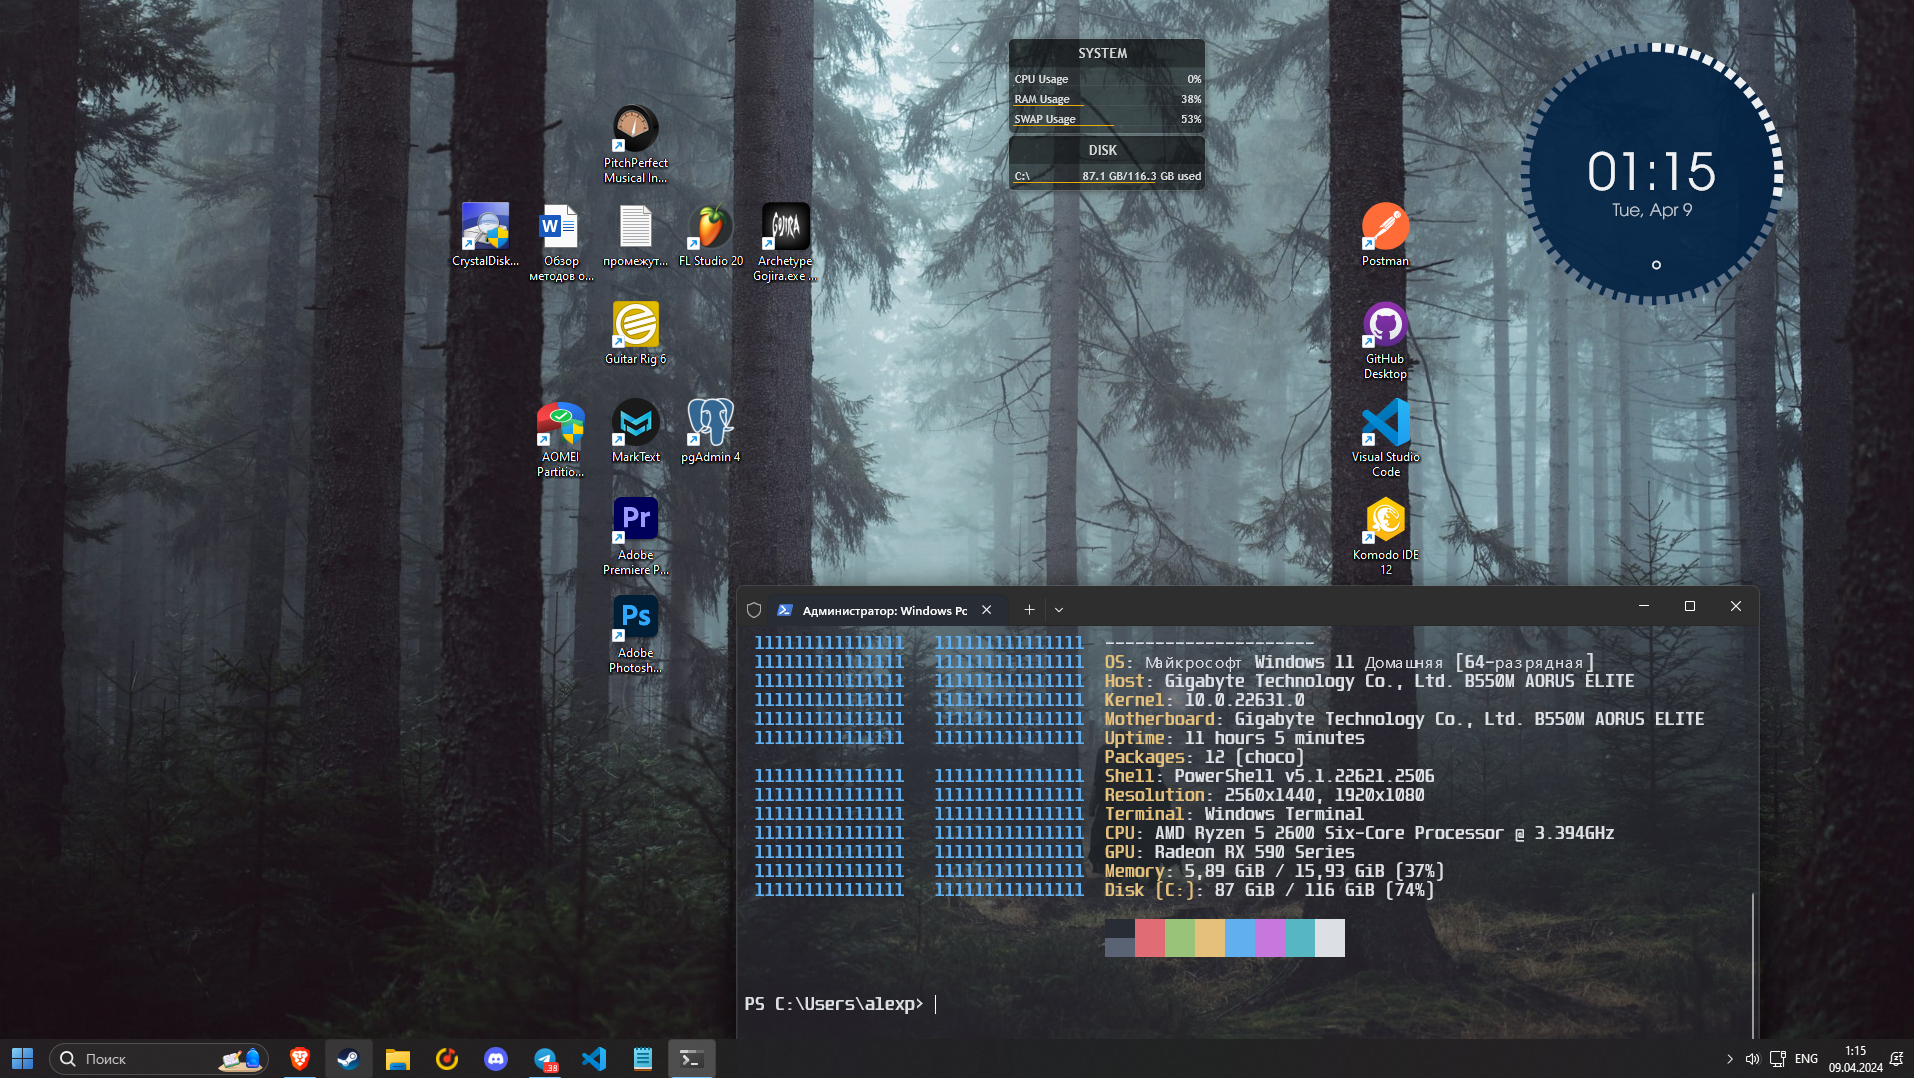Click the 'SWAP Usage' row in SYSTEM widget
Screen dimensions: 1914x1078
1107,119
